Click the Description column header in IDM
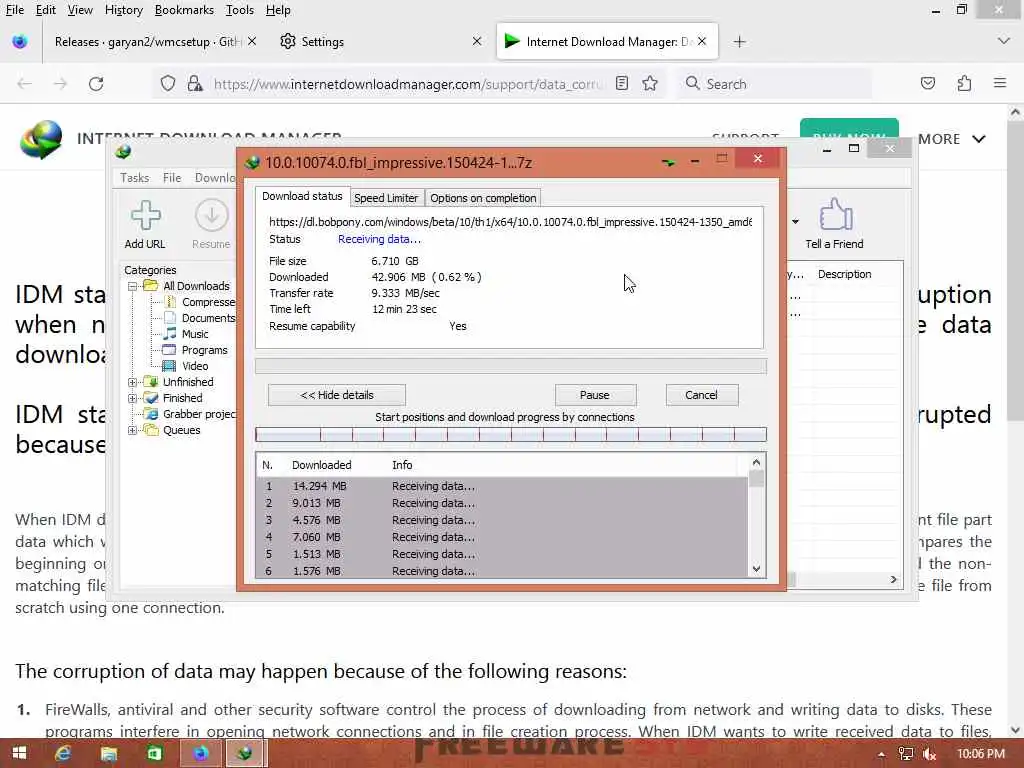 pos(844,274)
